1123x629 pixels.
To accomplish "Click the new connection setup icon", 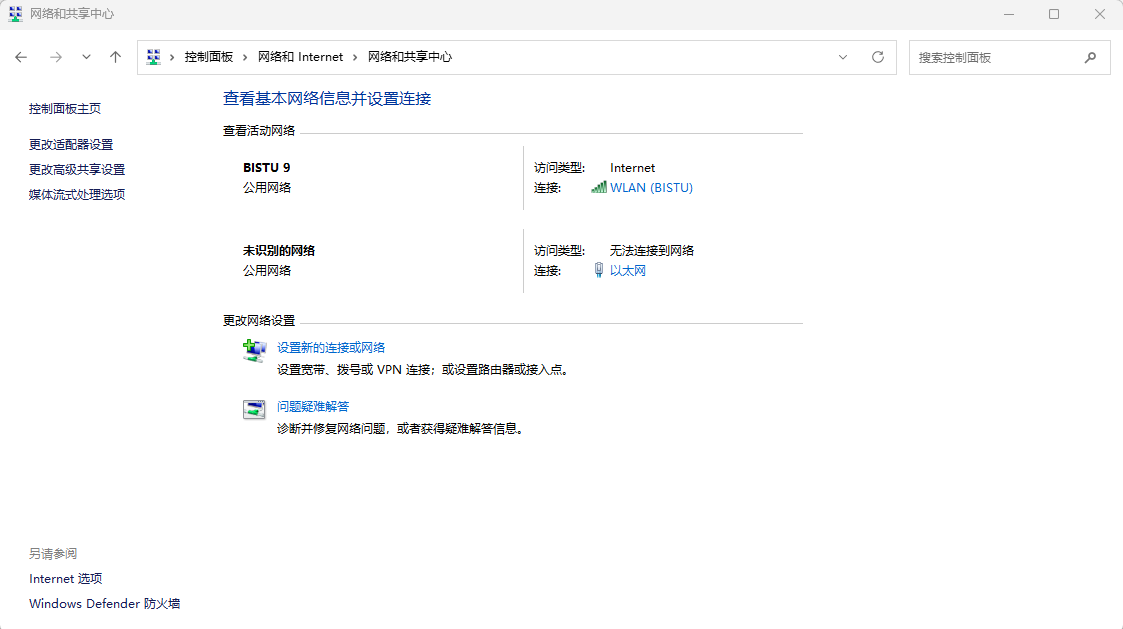I will coord(254,350).
